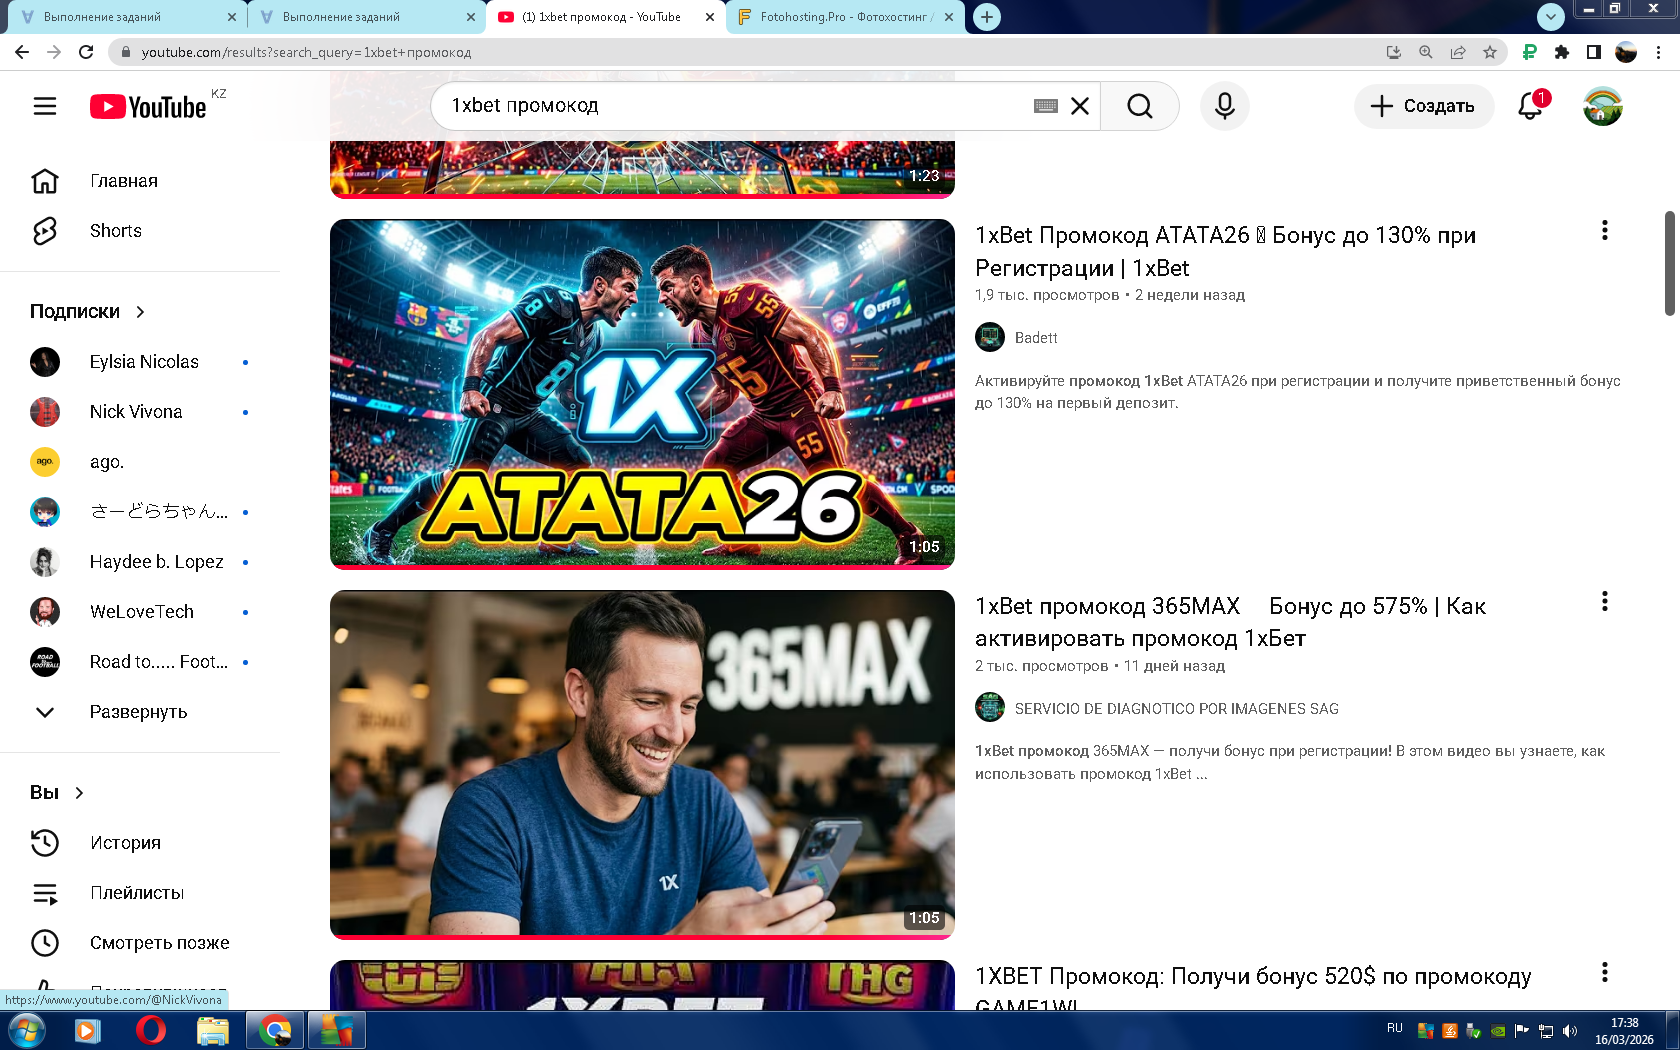
Task: Install the app via address bar icon
Action: 1394,52
